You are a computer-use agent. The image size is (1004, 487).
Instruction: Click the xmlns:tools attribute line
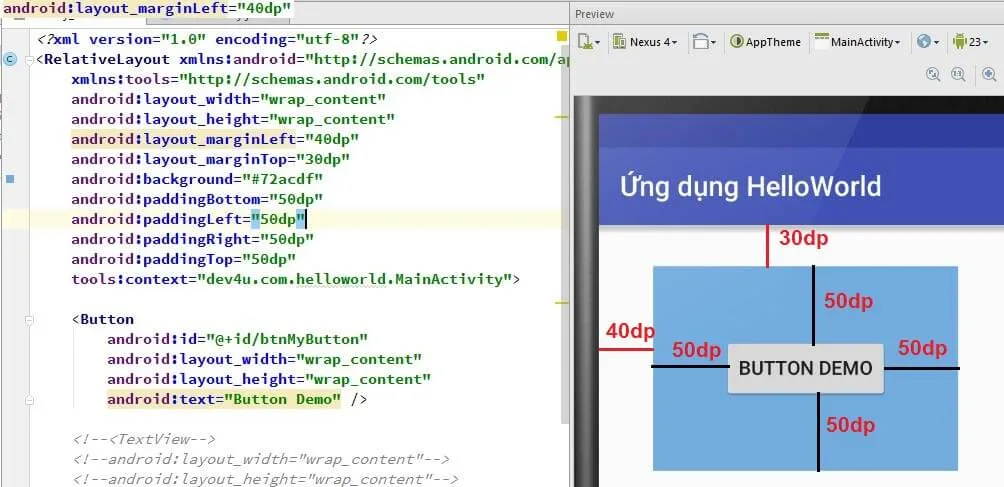(278, 79)
